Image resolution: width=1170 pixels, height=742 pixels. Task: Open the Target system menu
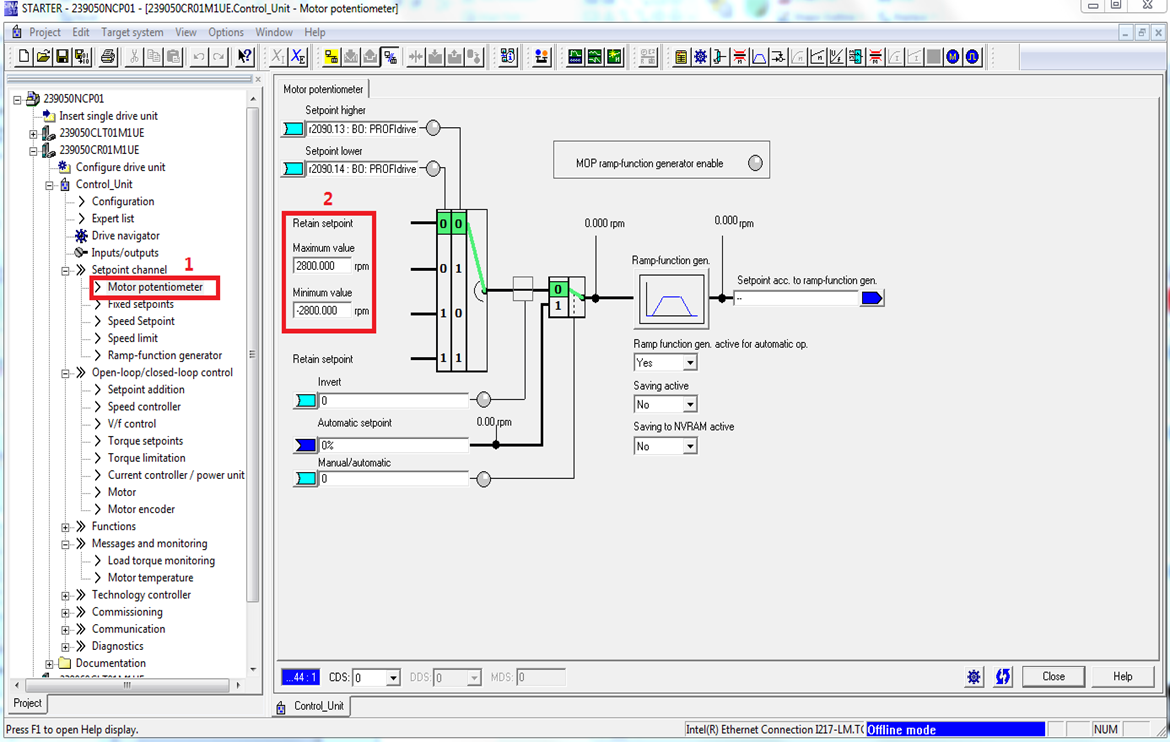[132, 32]
